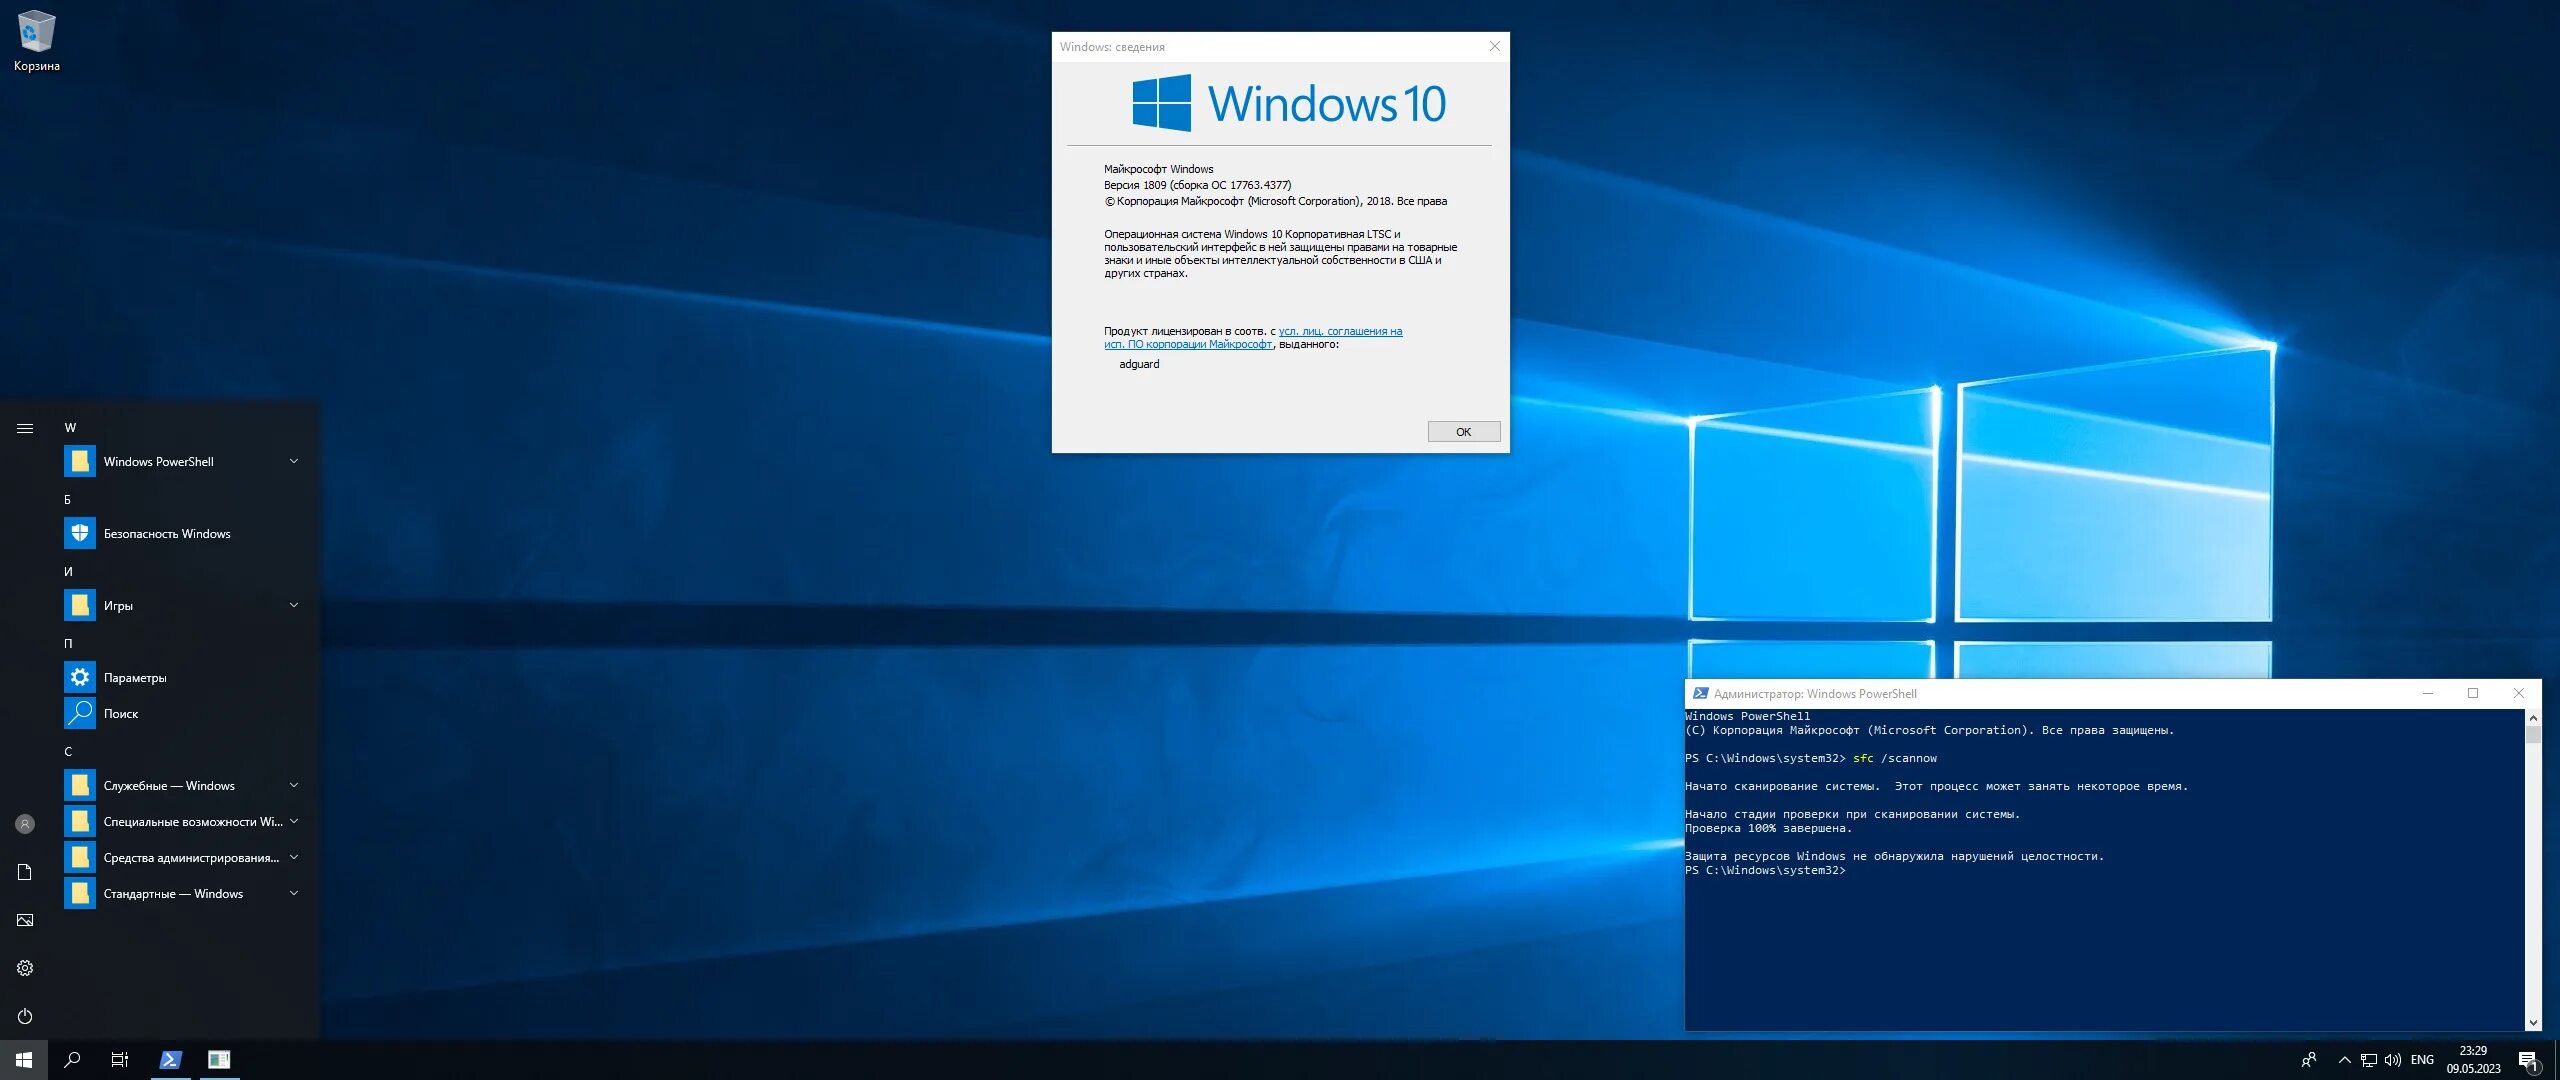Click PowerShell scrollbar up arrow
This screenshot has width=2560, height=1080.
2533,718
